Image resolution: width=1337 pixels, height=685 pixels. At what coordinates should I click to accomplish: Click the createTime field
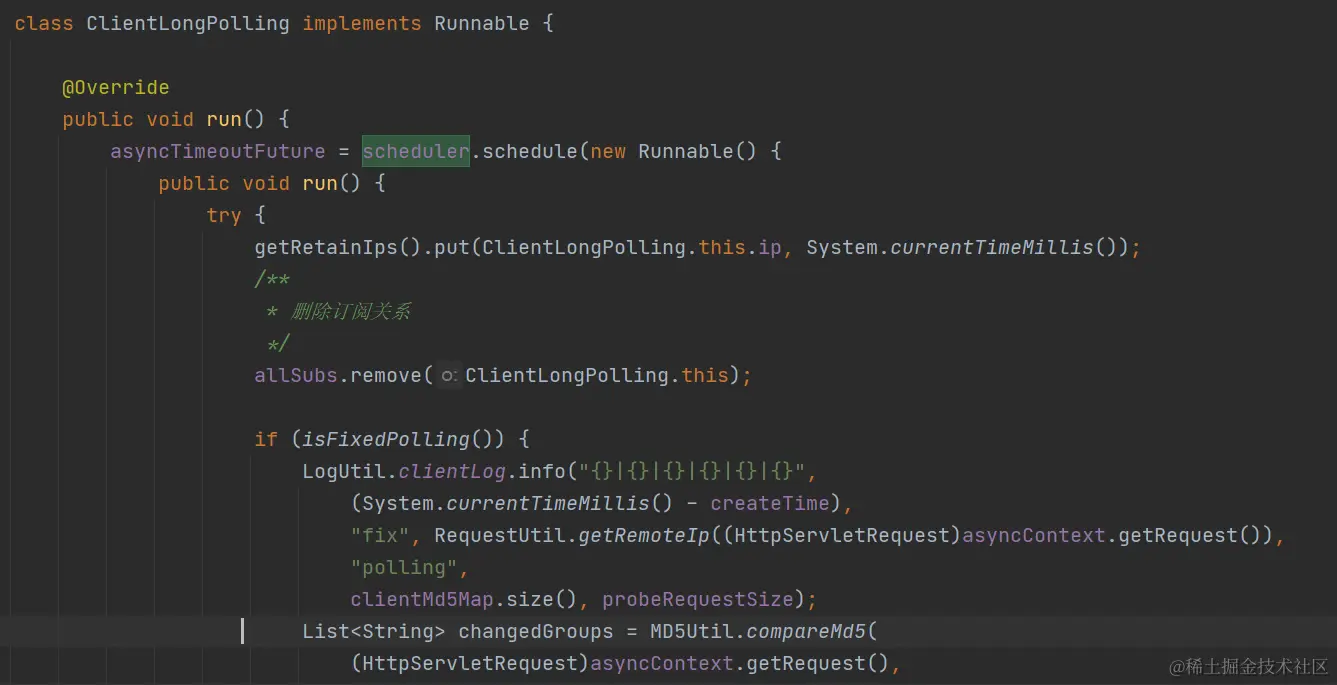coord(770,503)
